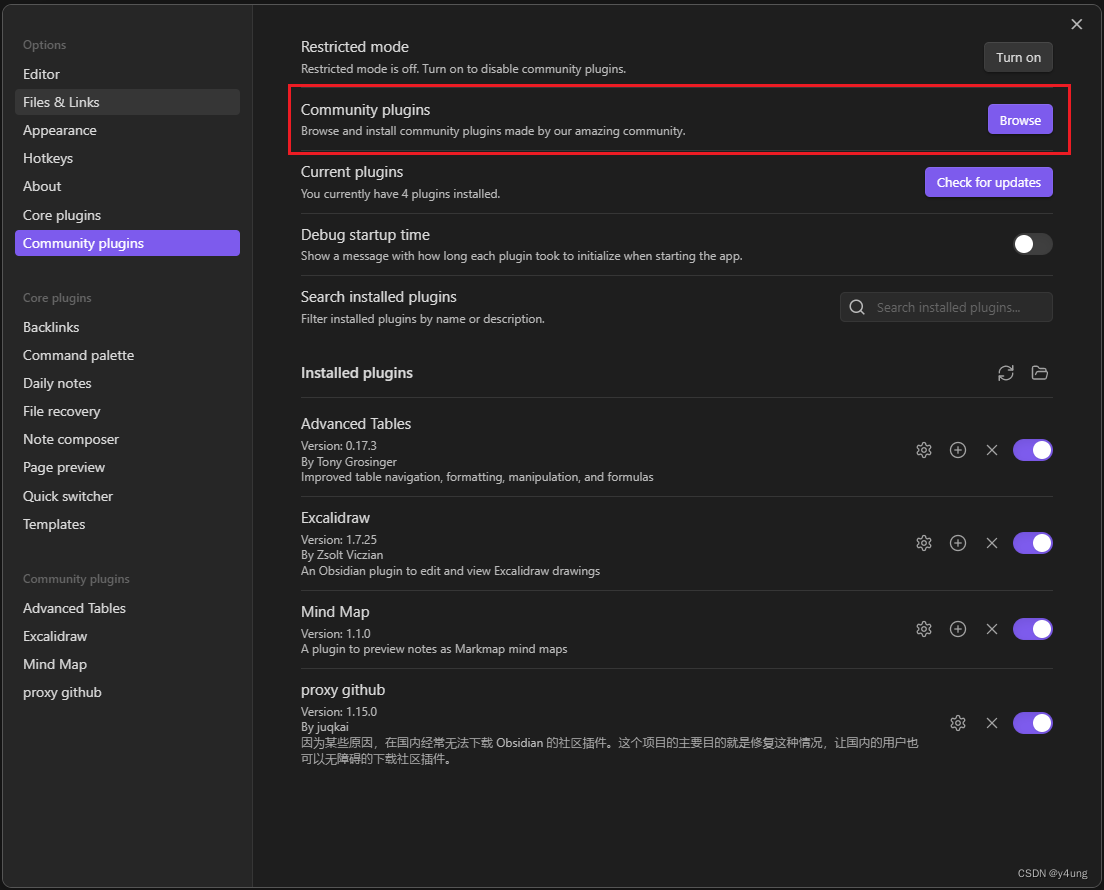Go to the Core plugins section

click(x=62, y=215)
